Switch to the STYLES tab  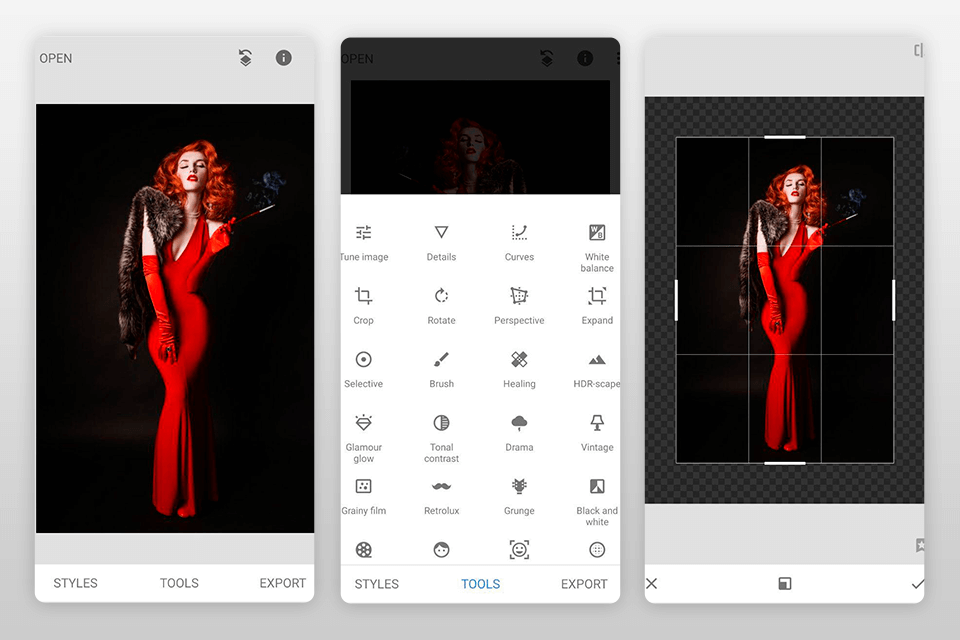pos(376,584)
